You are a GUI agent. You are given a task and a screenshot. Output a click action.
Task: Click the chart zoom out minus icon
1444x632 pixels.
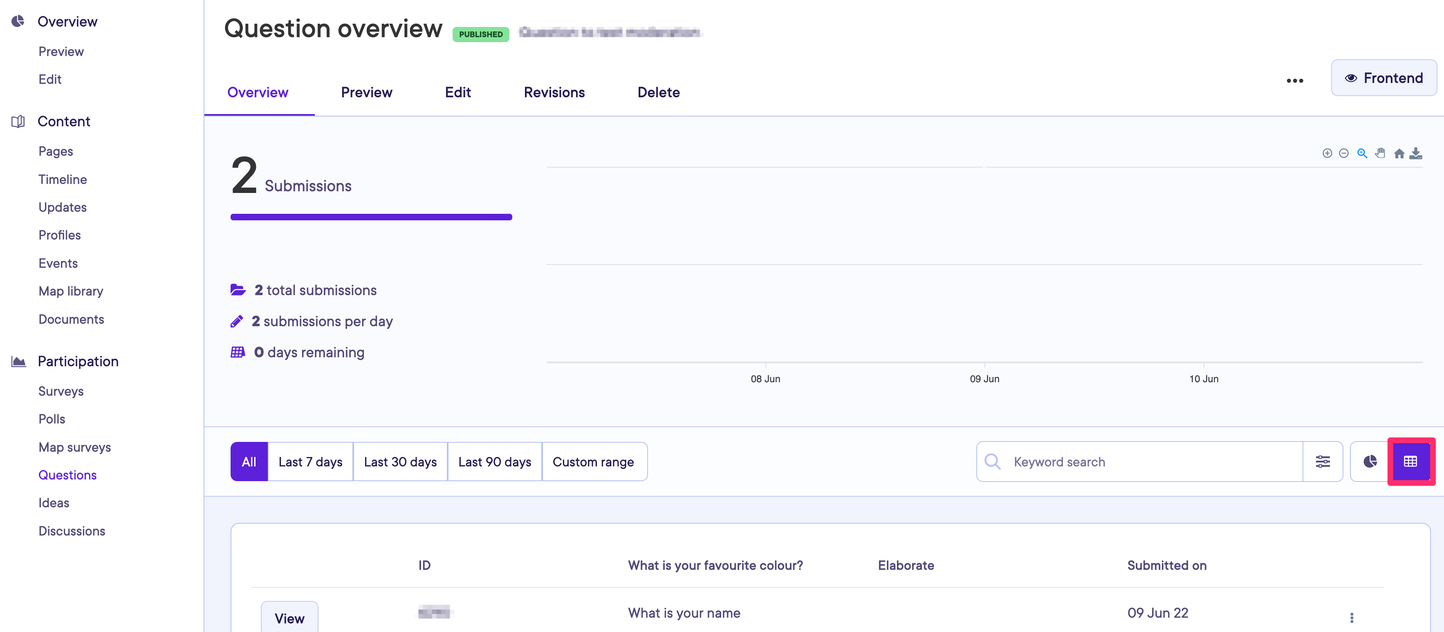click(x=1344, y=154)
